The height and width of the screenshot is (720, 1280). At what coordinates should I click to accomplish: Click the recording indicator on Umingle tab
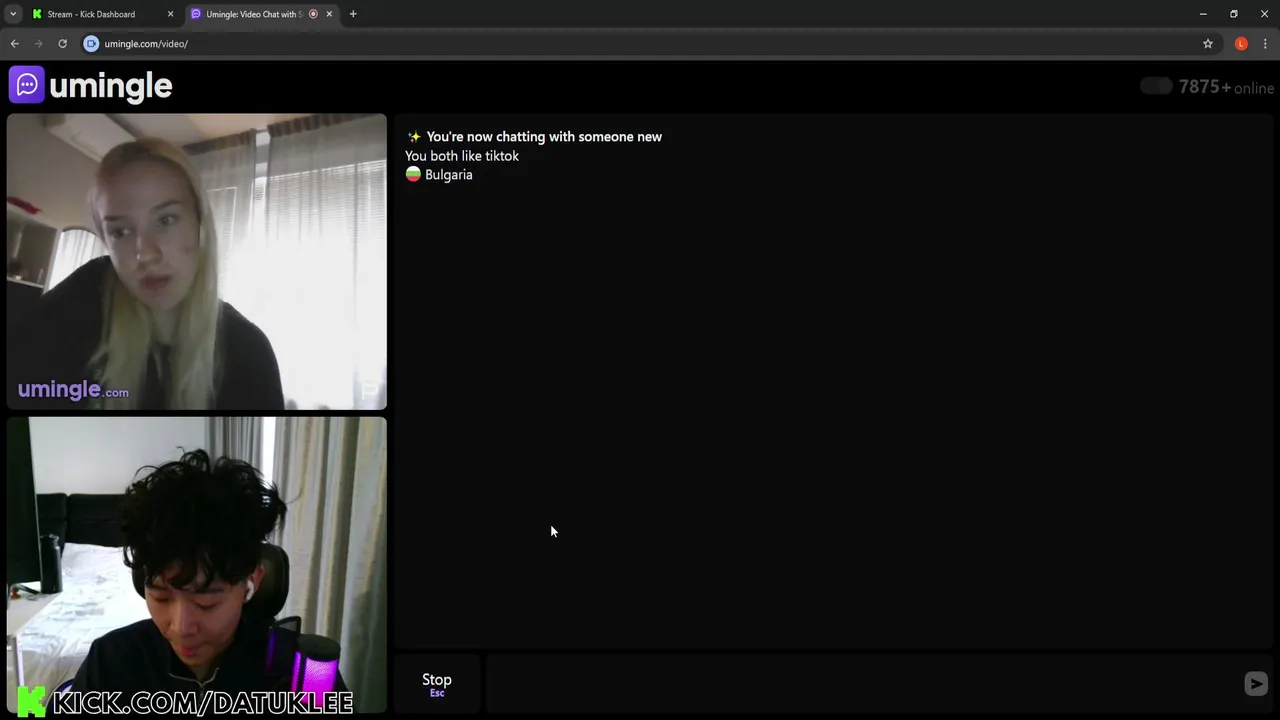(x=313, y=14)
